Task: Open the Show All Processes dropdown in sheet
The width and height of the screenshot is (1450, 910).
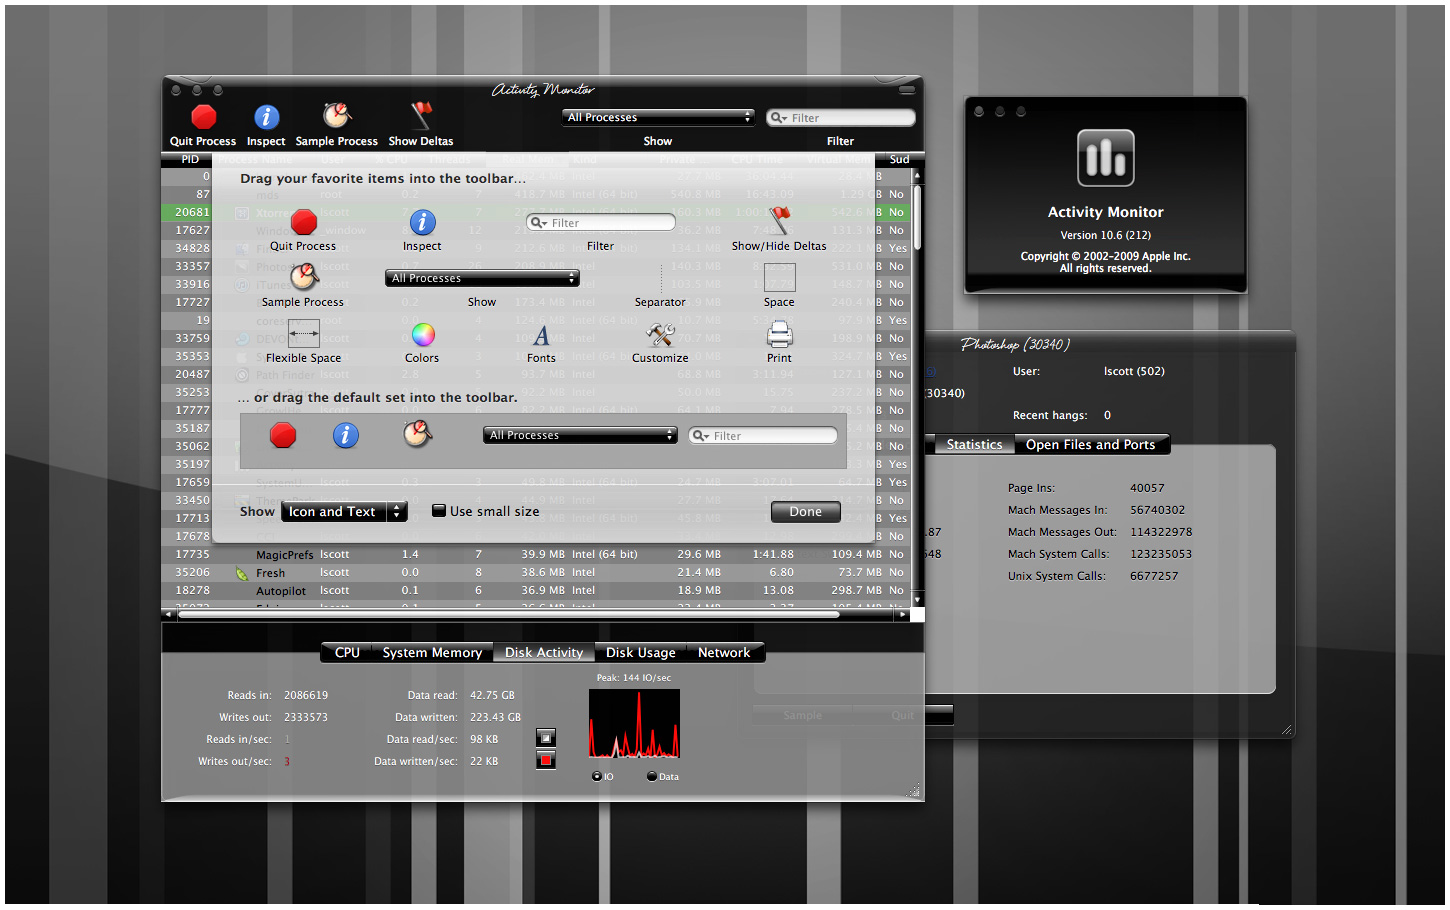Action: tap(482, 278)
